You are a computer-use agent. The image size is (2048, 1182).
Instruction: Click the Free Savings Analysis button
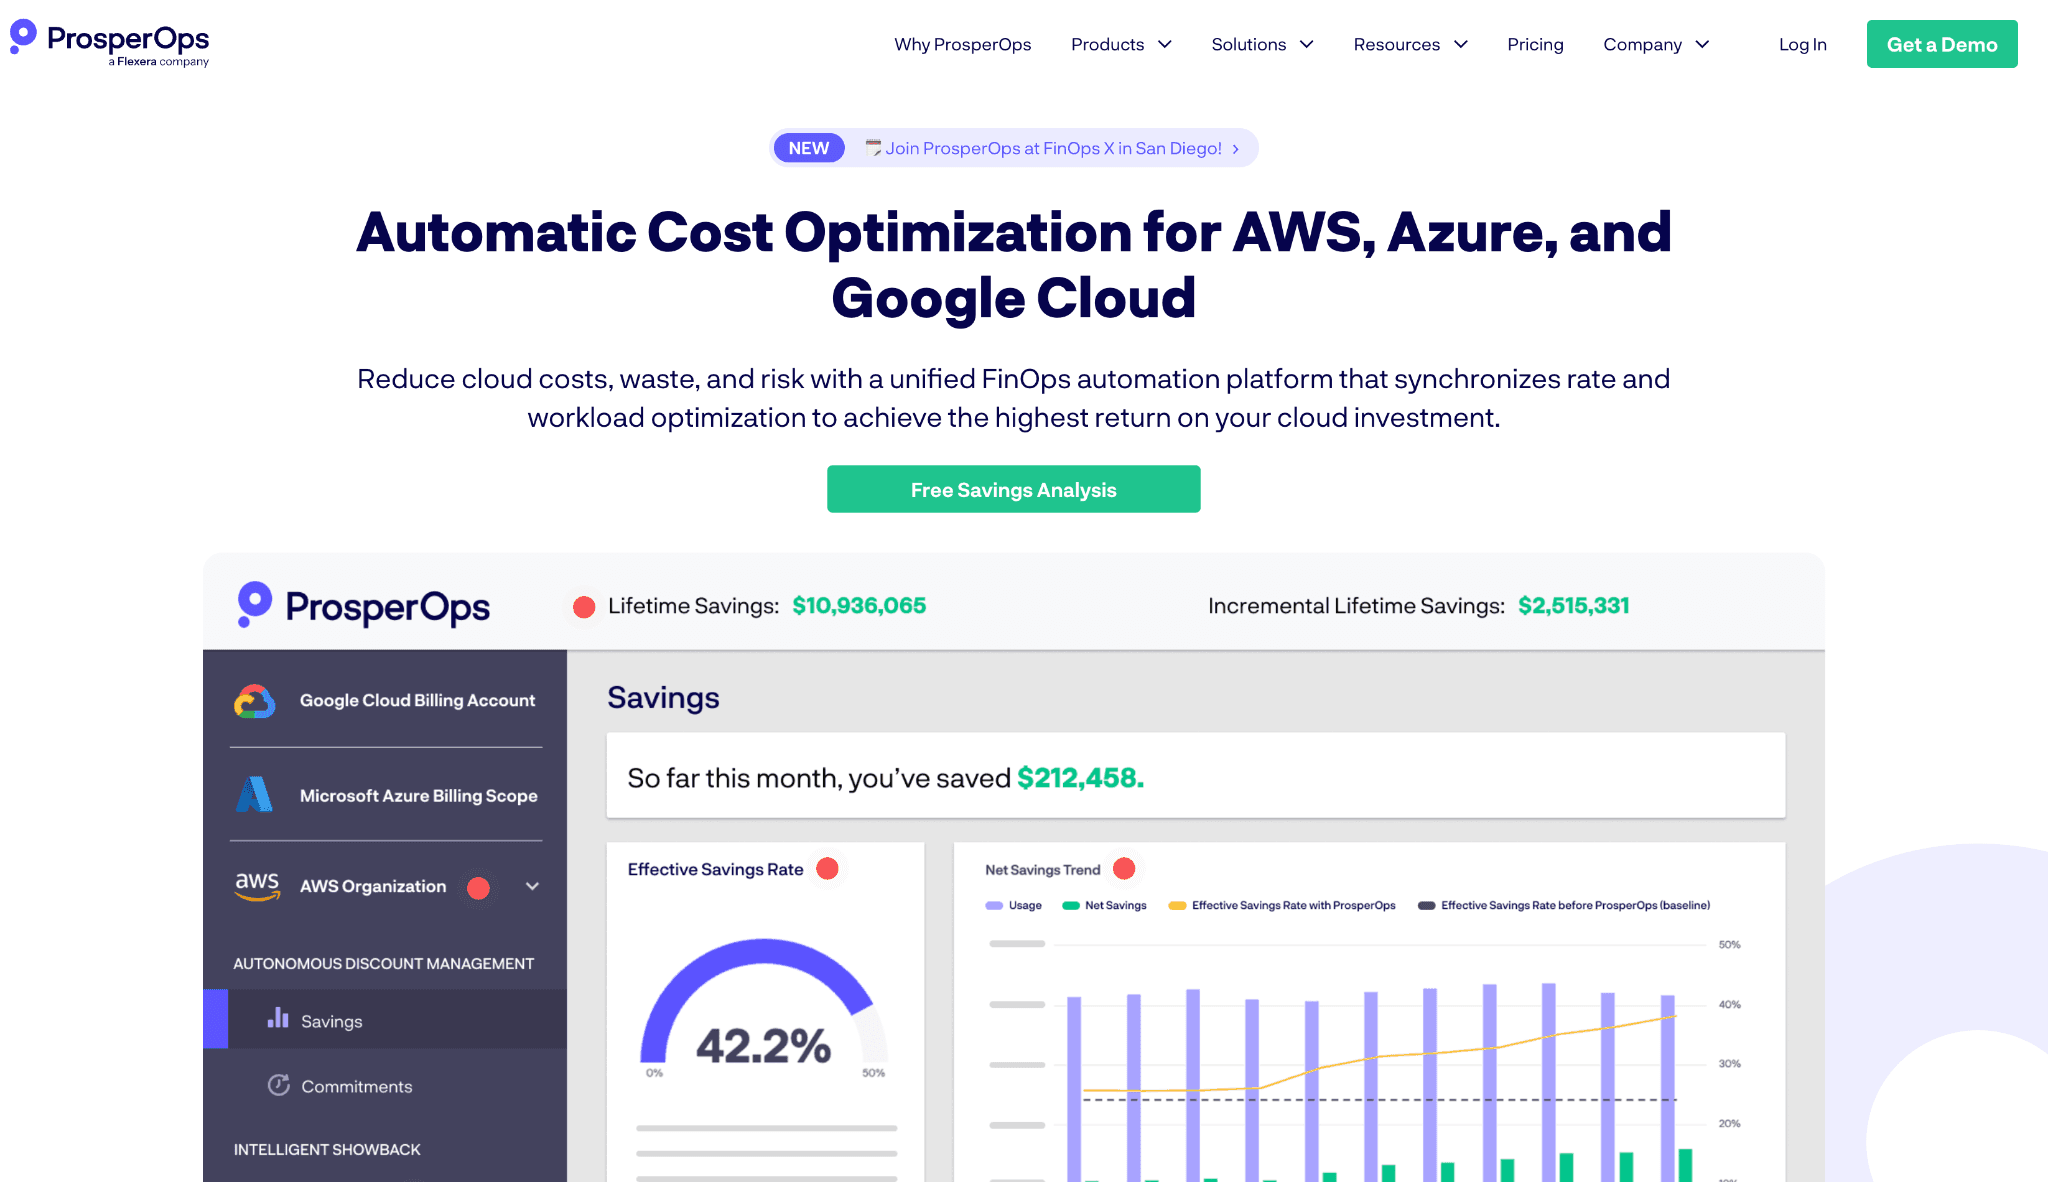tap(1013, 489)
